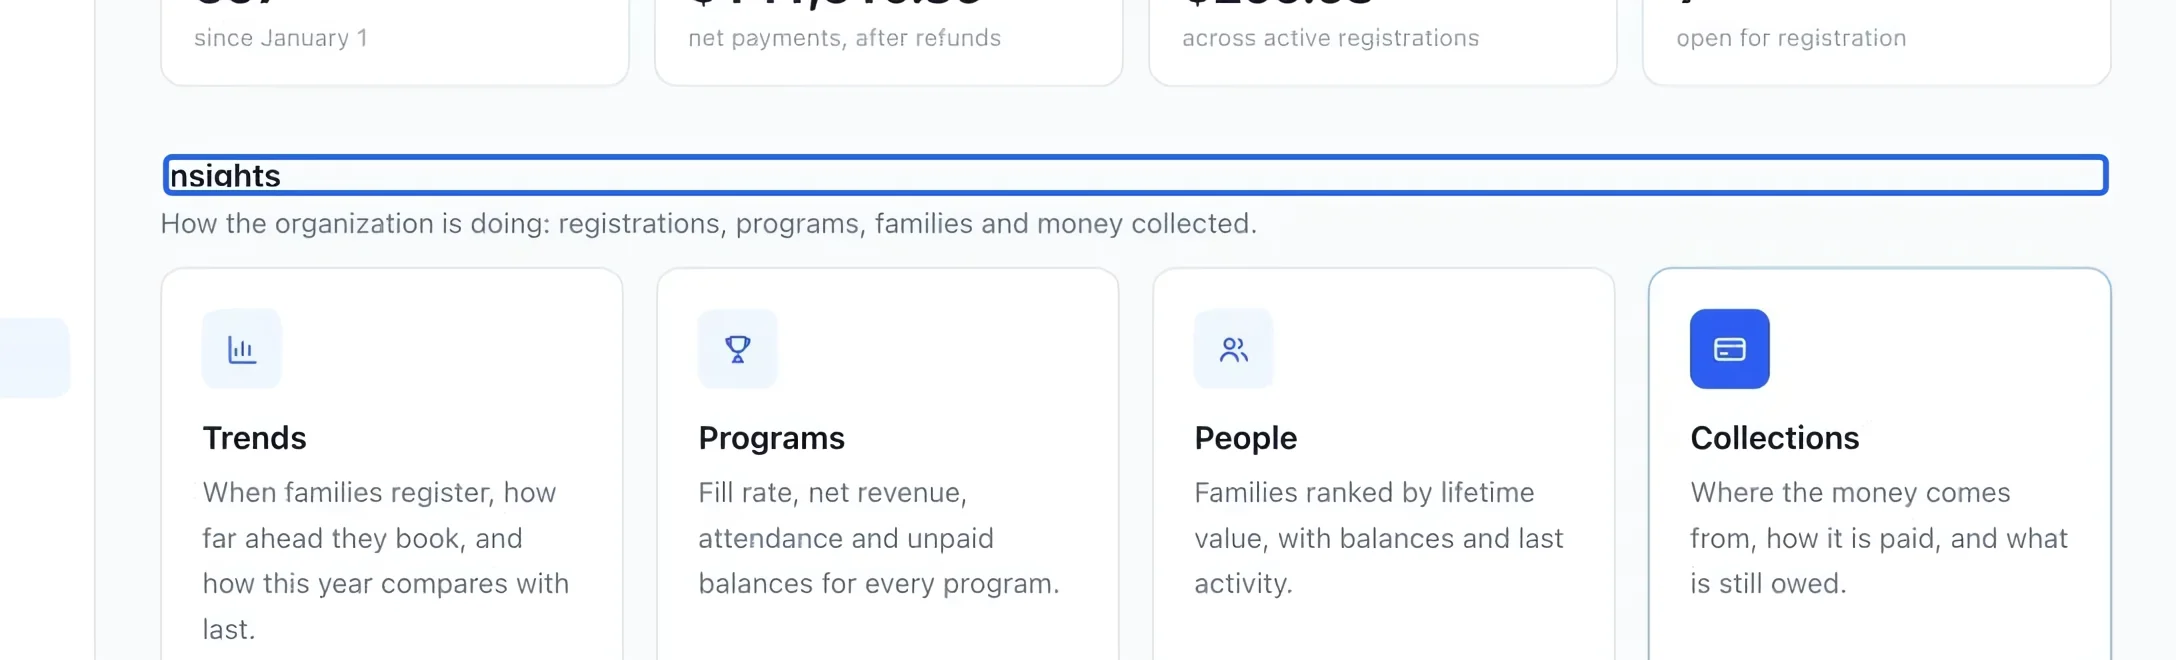
Task: Select the focused Insights section heading
Action: pyautogui.click(x=1135, y=175)
